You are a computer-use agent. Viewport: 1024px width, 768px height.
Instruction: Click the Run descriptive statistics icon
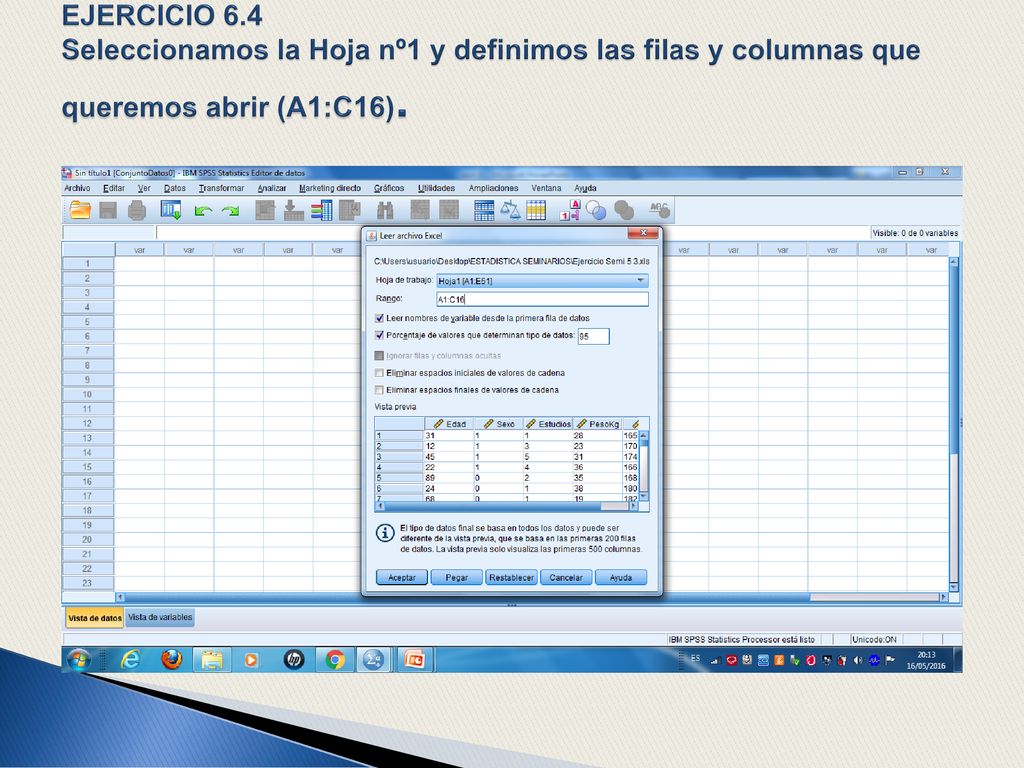[349, 210]
